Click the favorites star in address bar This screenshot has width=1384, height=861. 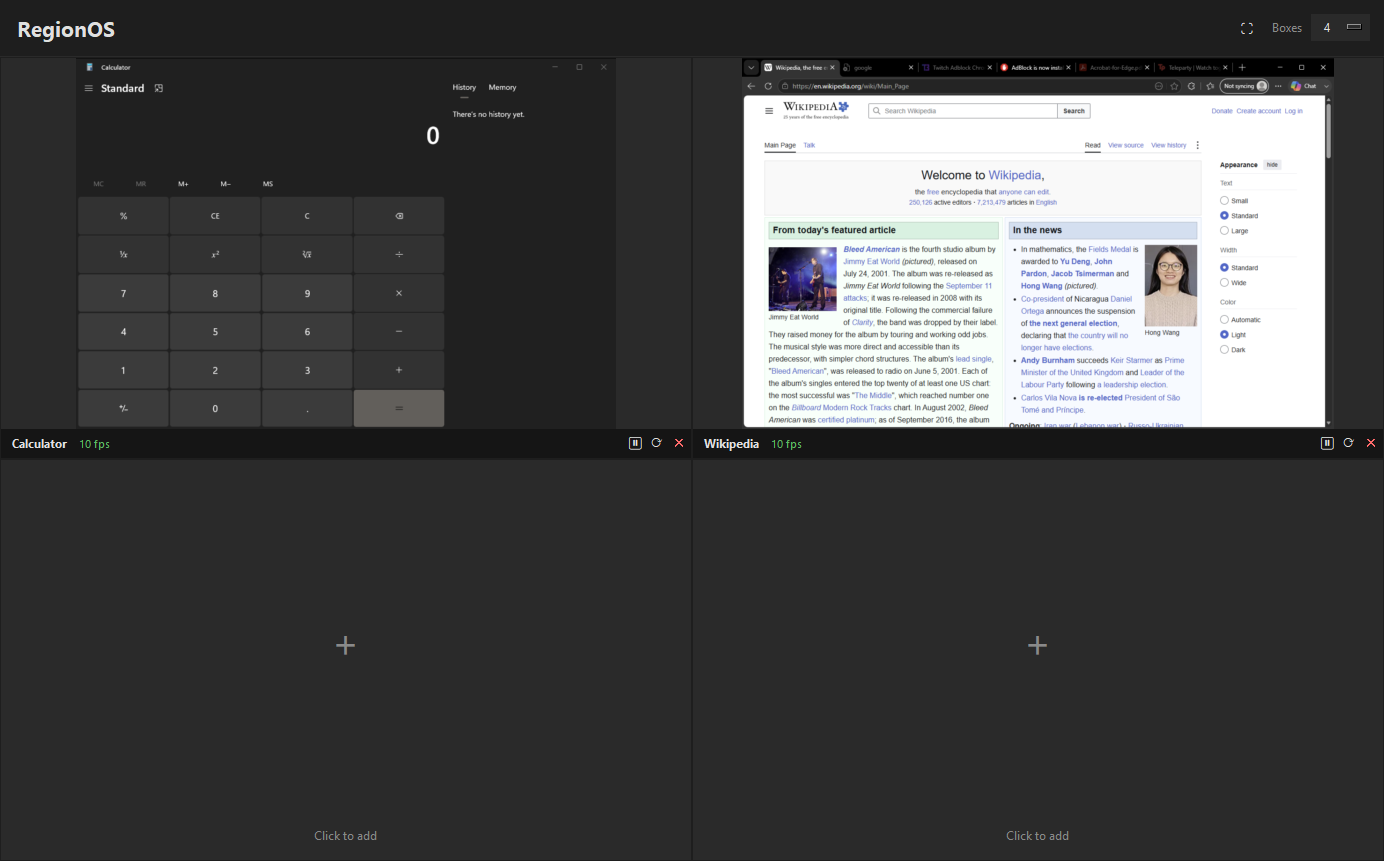[x=1175, y=86]
